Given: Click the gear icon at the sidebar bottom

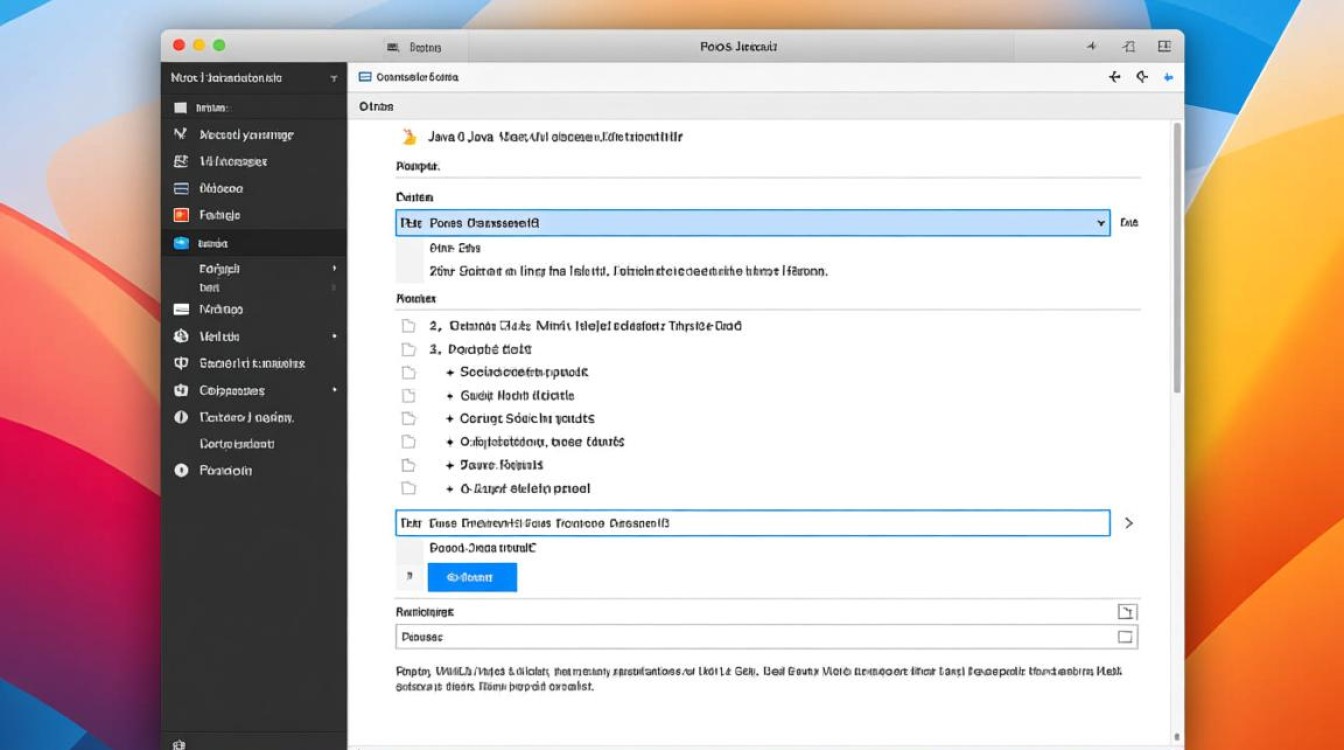Looking at the screenshot, I should 179,743.
